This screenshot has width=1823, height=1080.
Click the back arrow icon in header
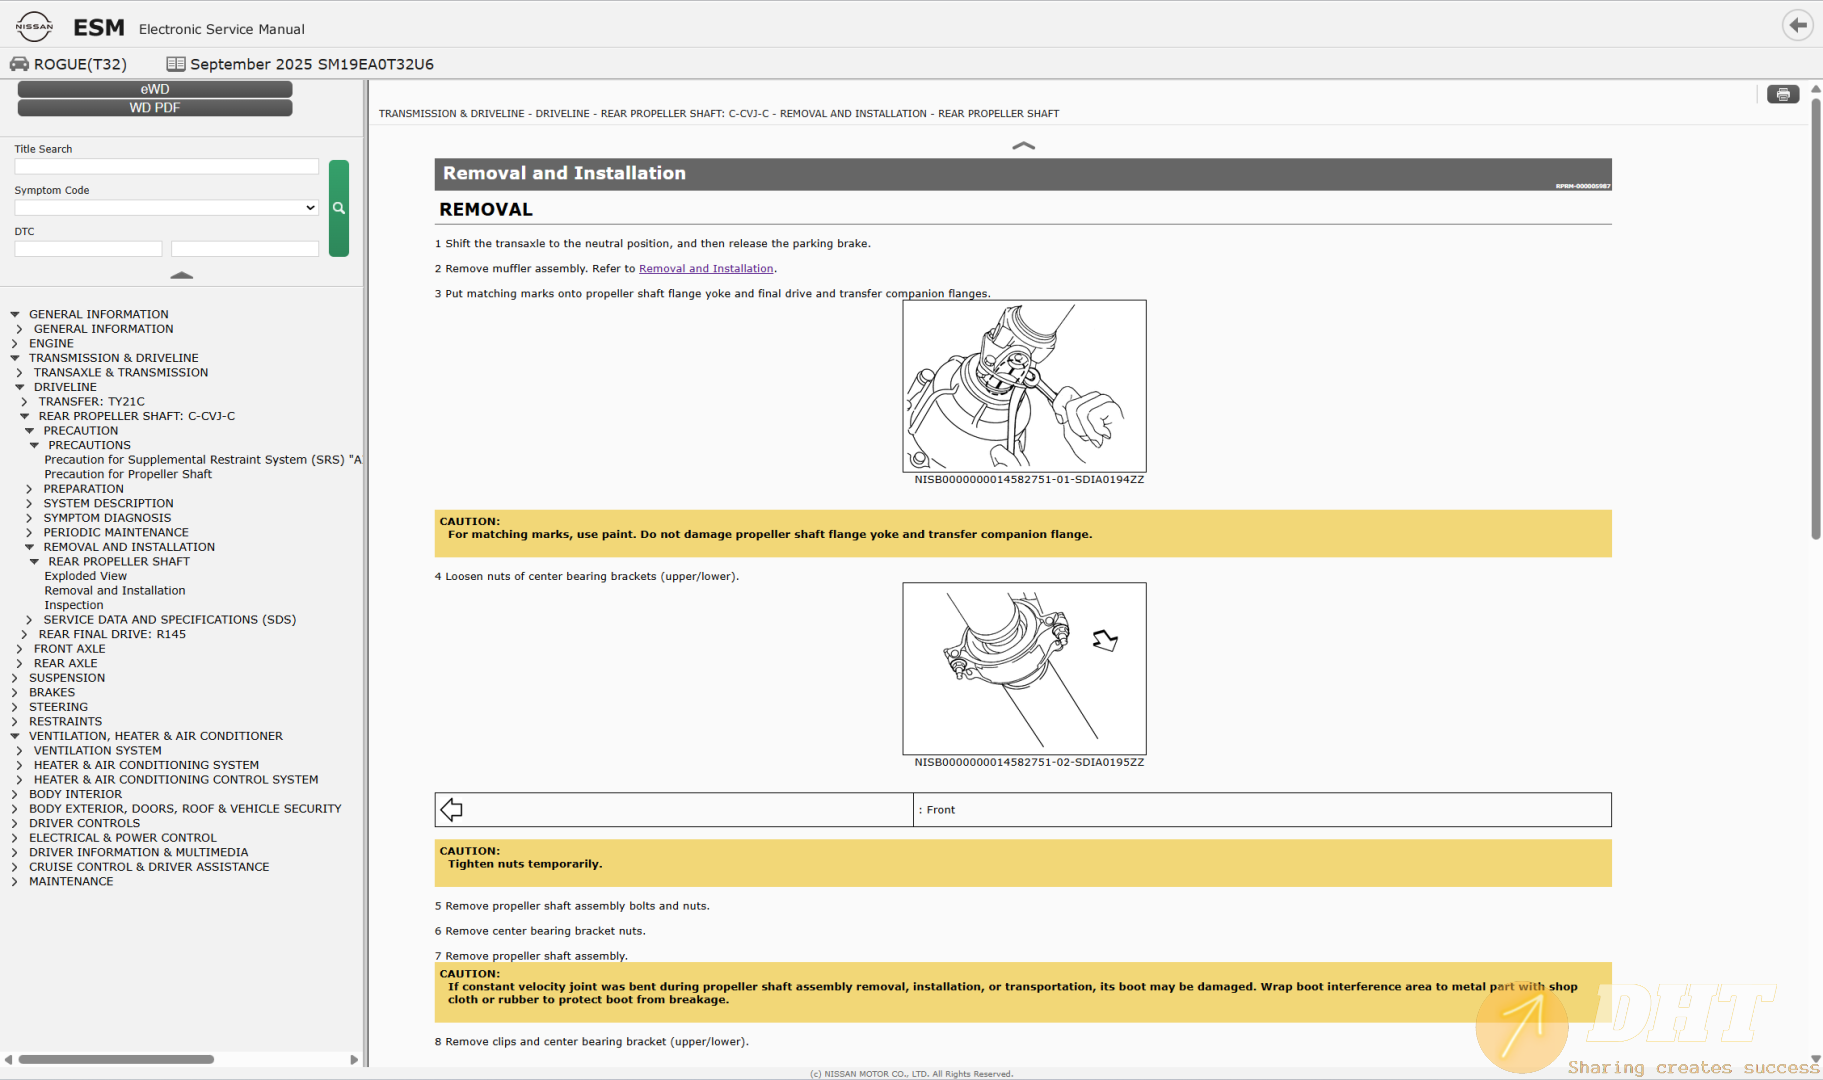(x=1797, y=25)
